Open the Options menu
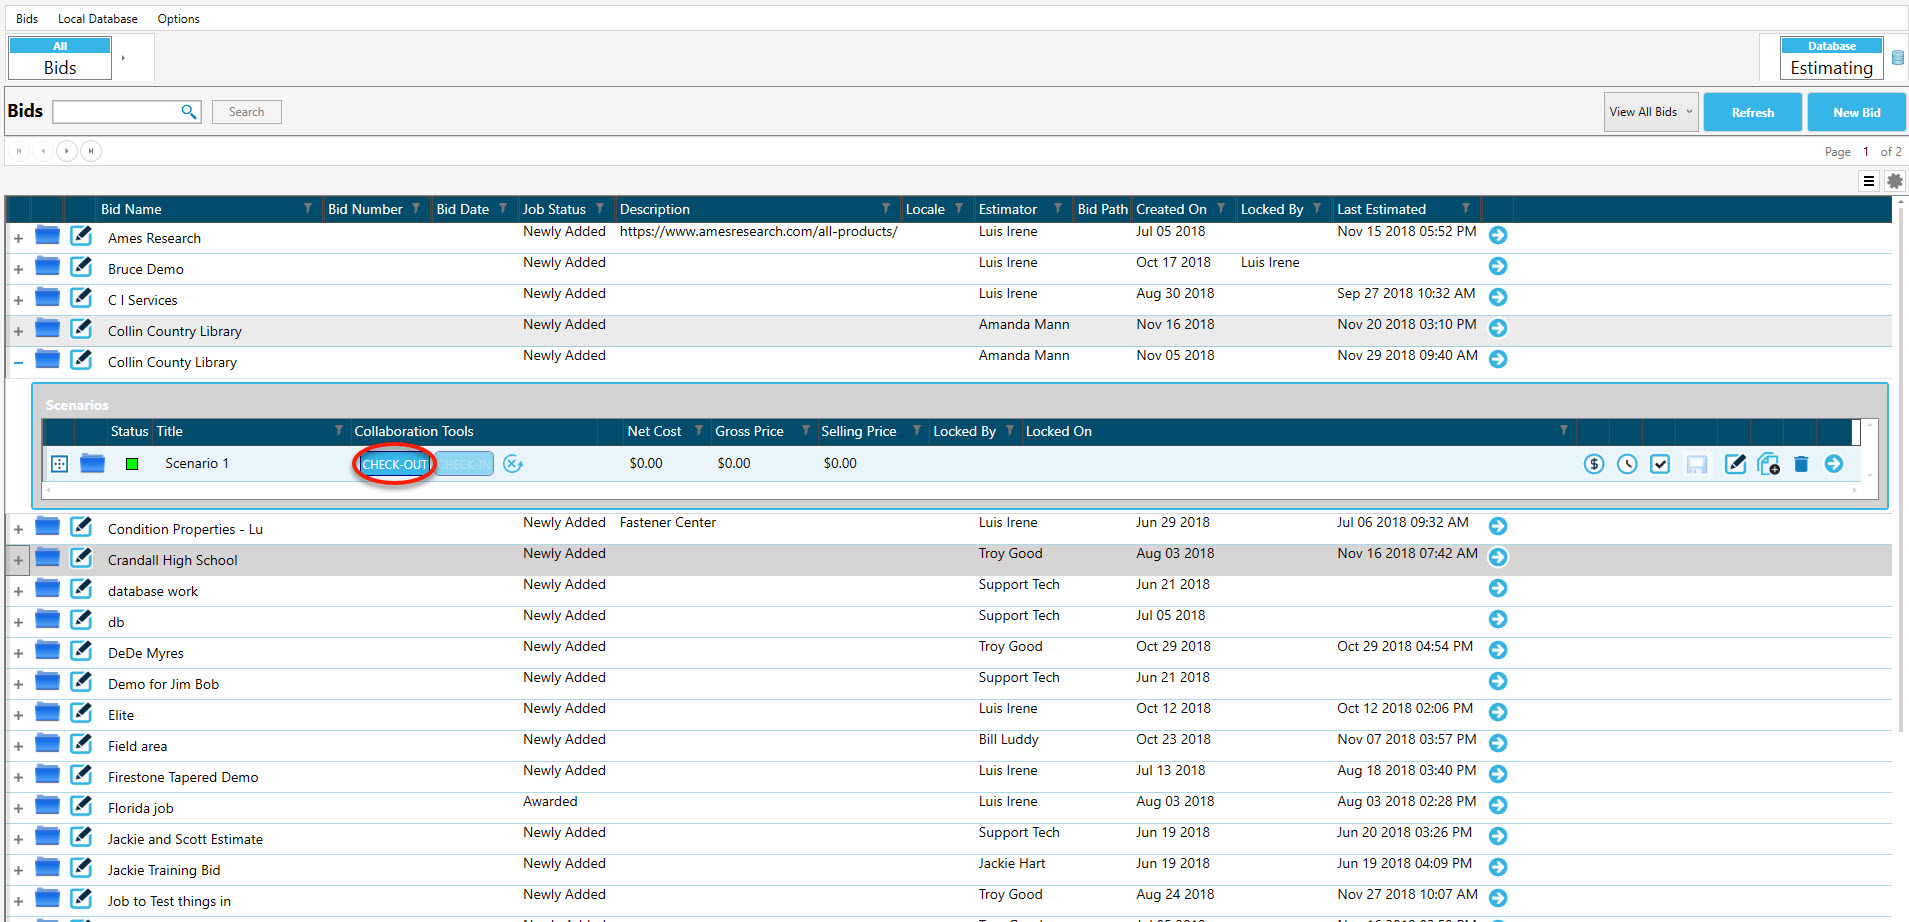Viewport: 1909px width, 922px height. click(178, 19)
